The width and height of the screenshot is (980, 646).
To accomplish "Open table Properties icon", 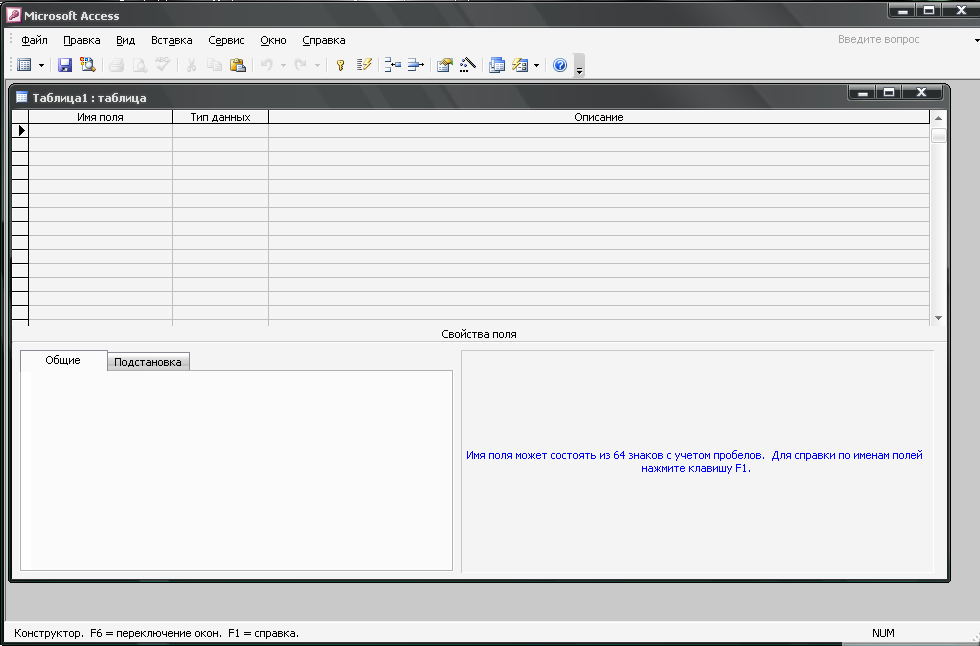I will click(x=444, y=65).
